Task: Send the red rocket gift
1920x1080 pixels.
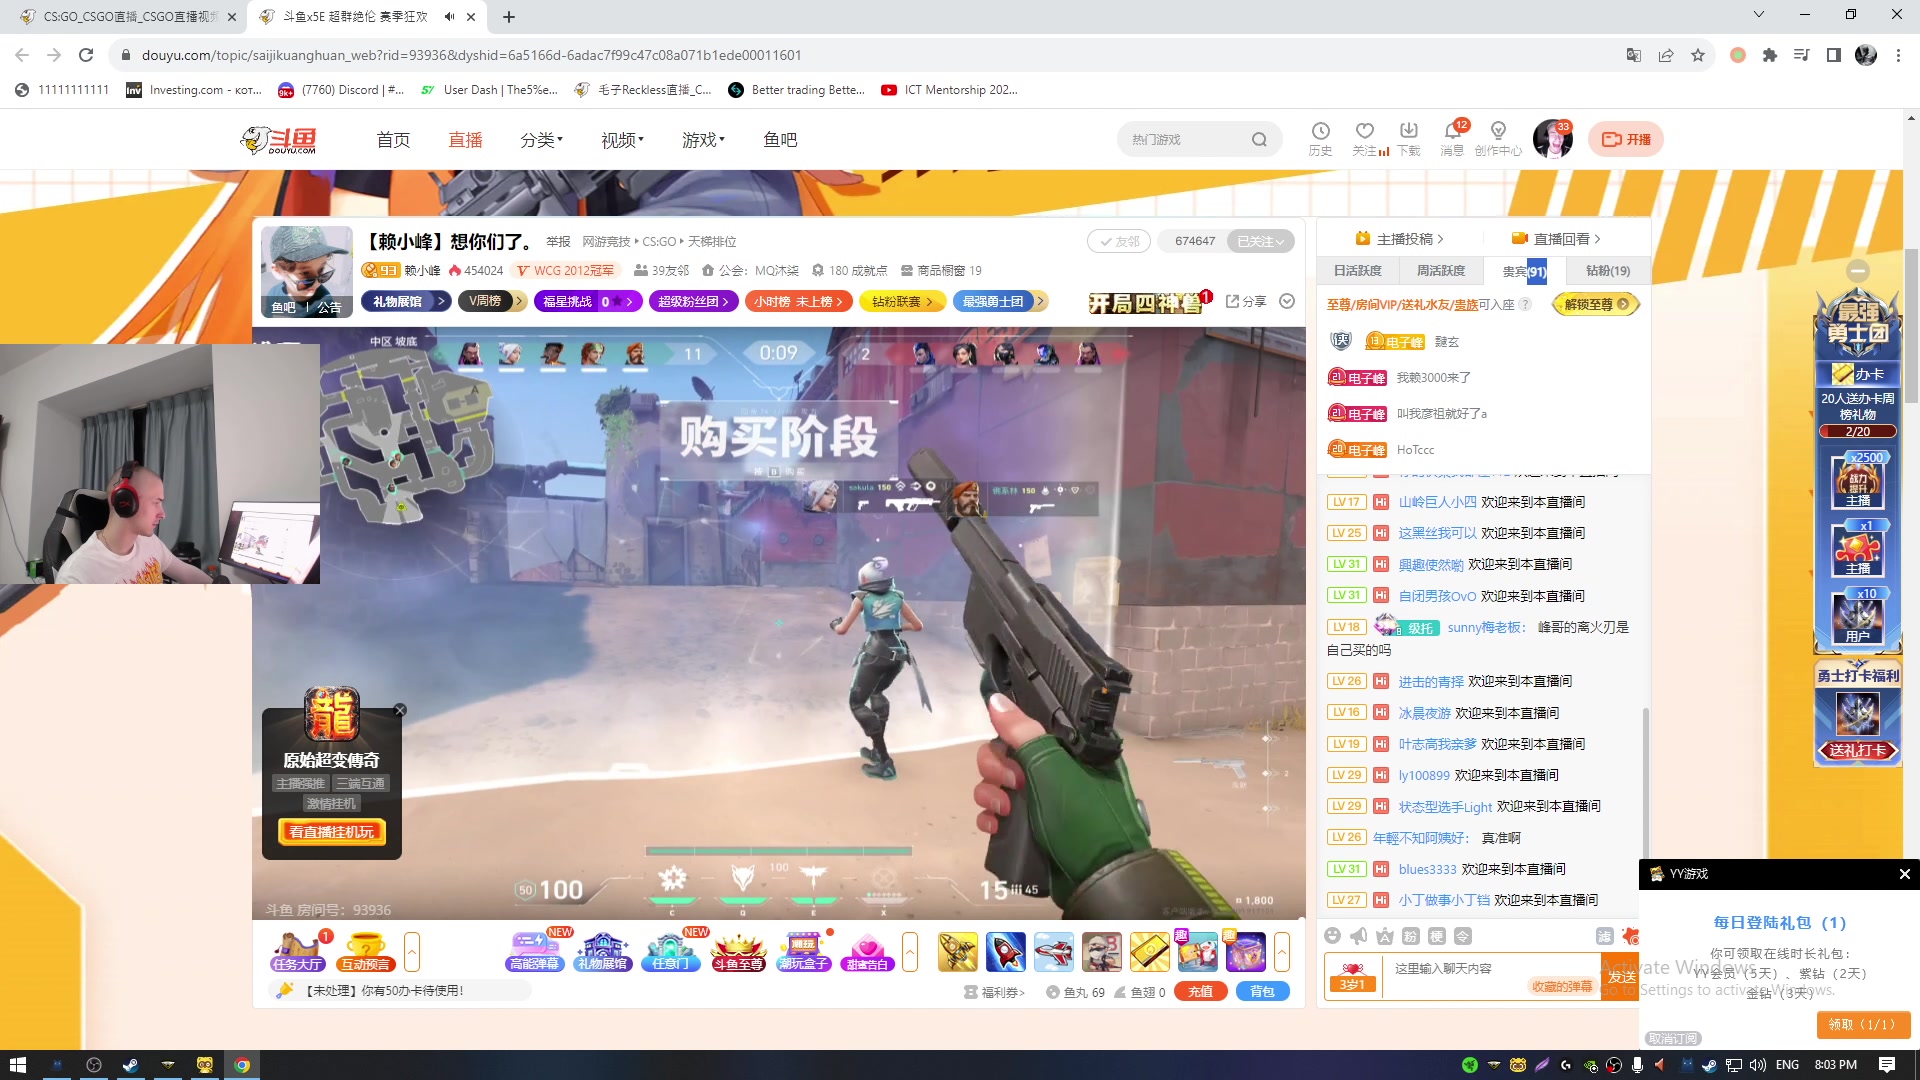Action: pos(1005,952)
